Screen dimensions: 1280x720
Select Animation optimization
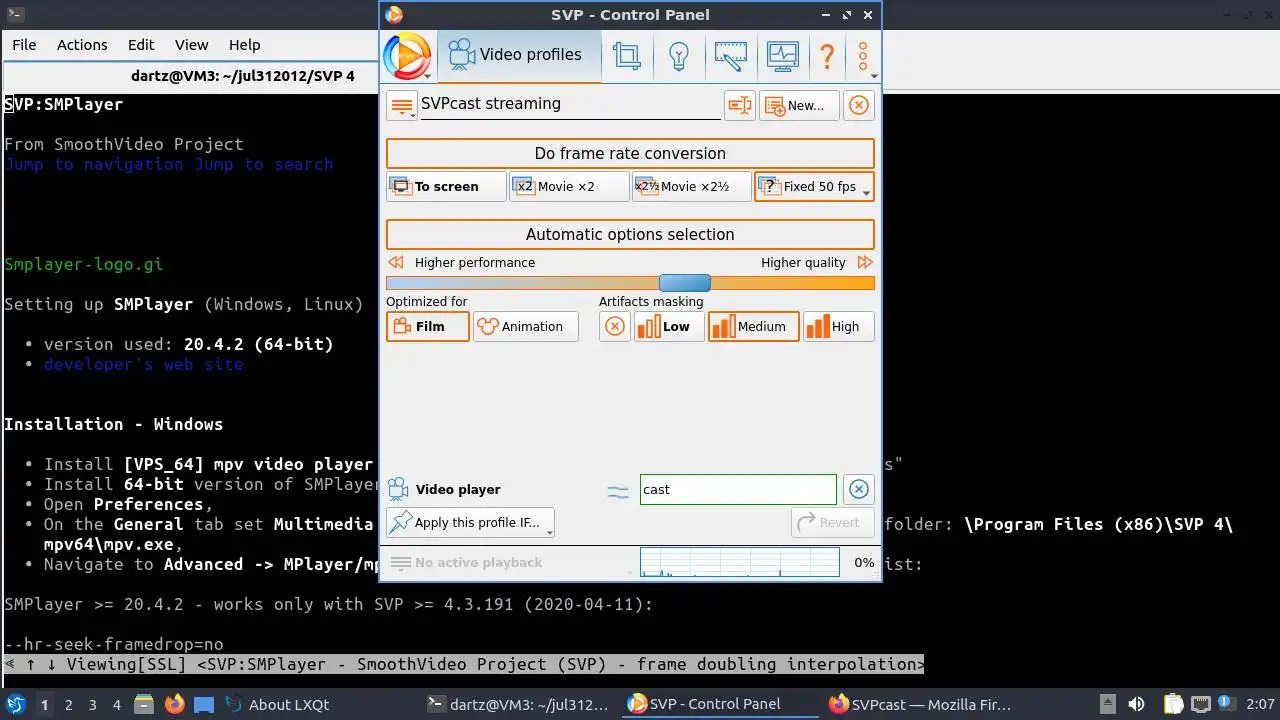[525, 326]
